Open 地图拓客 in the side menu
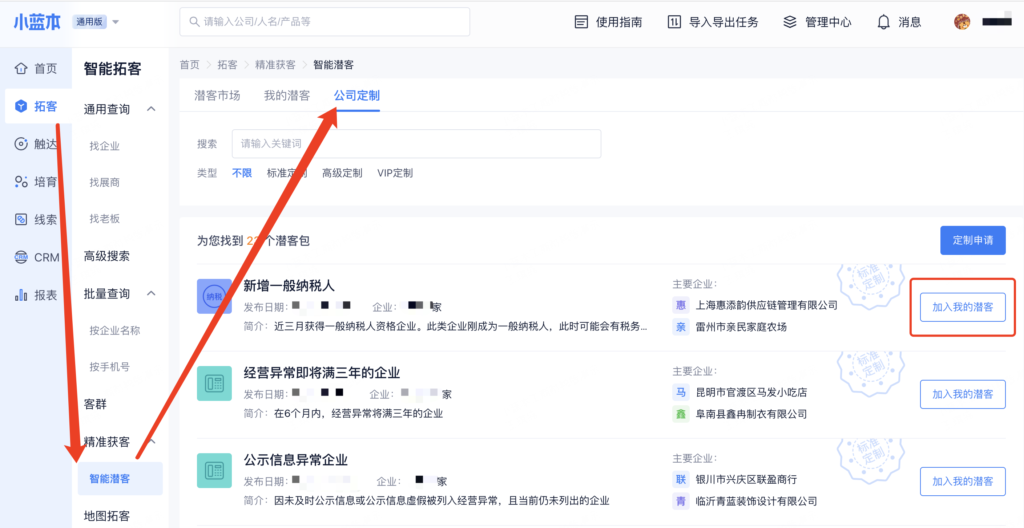1024x528 pixels. tap(107, 516)
